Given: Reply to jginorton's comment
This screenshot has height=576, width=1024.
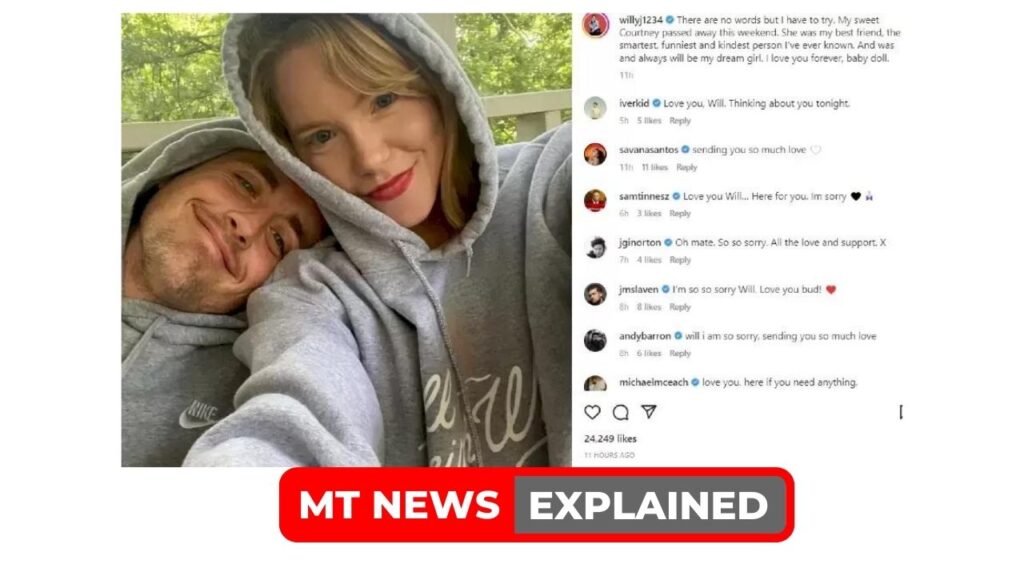Looking at the screenshot, I should 680,260.
